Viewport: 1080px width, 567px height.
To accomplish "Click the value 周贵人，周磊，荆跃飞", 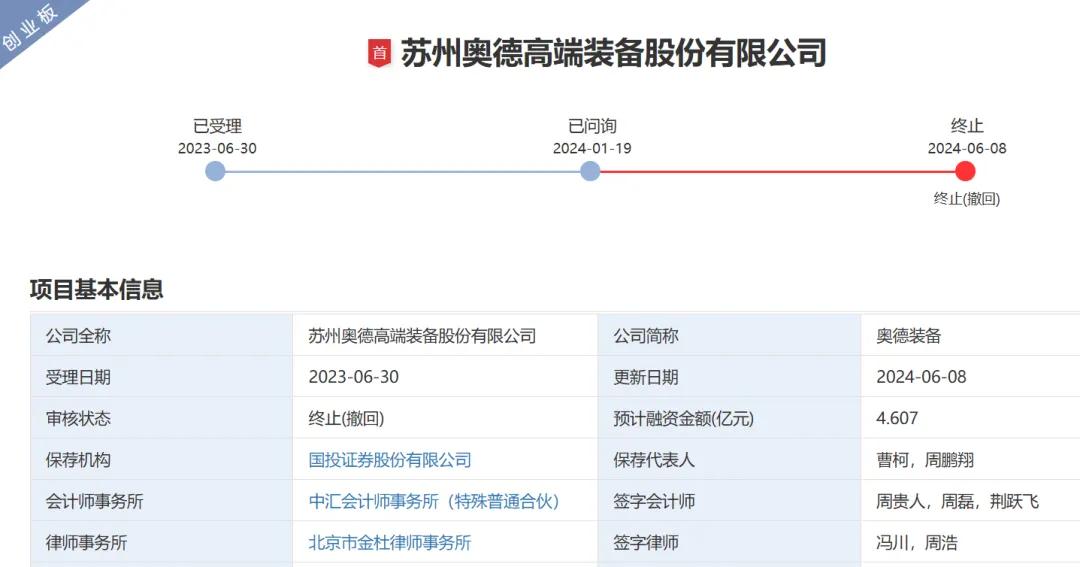I will [957, 501].
